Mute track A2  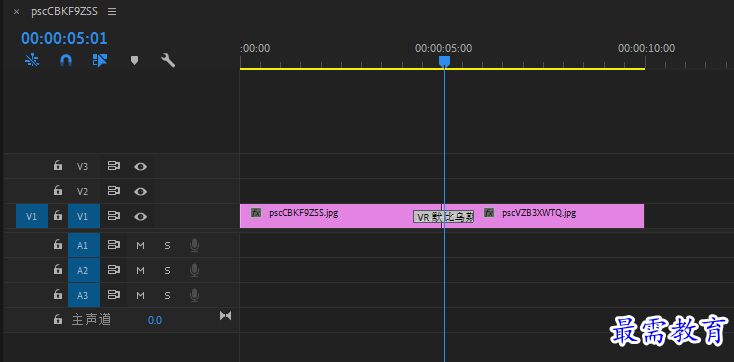coord(140,270)
